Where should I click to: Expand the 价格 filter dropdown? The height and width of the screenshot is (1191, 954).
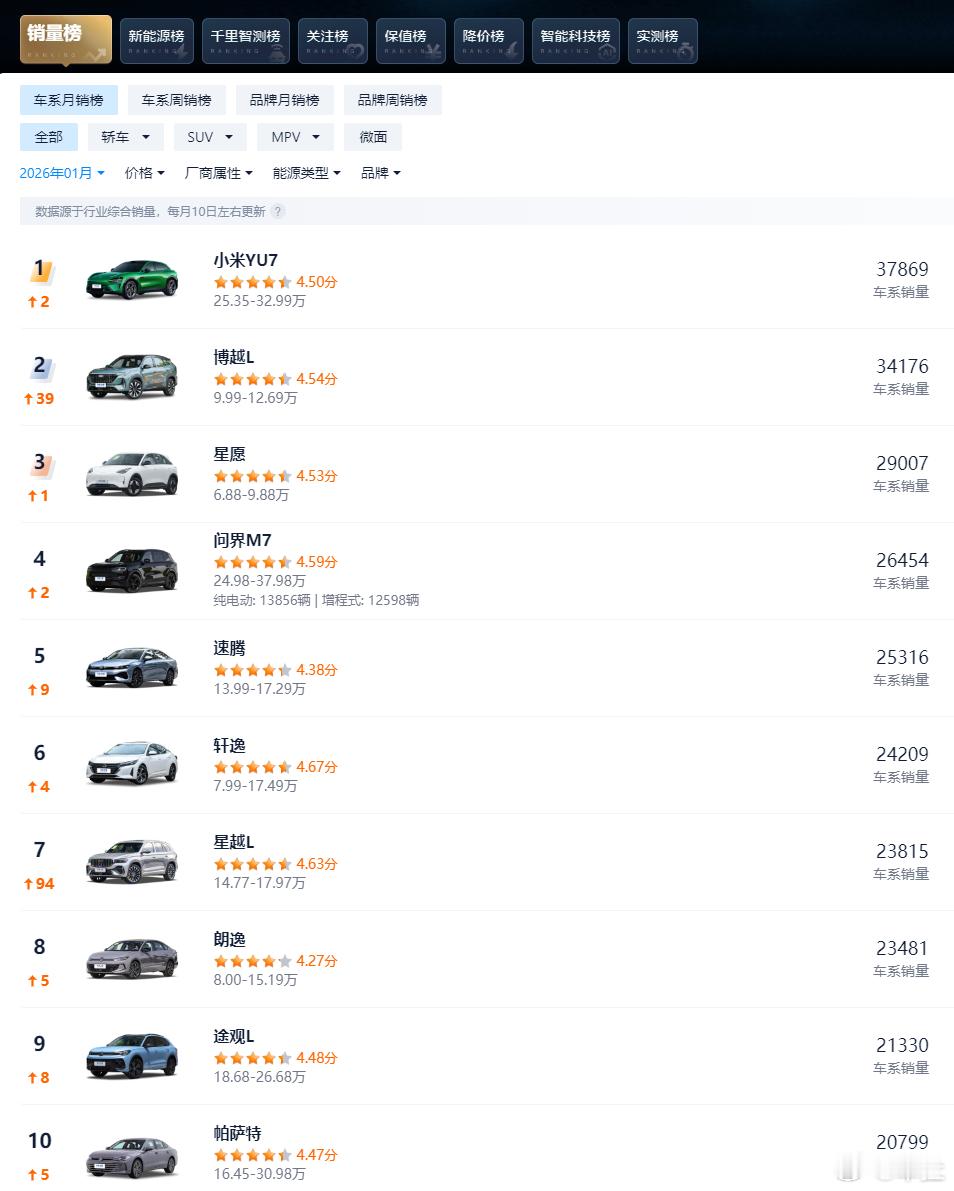[x=143, y=173]
